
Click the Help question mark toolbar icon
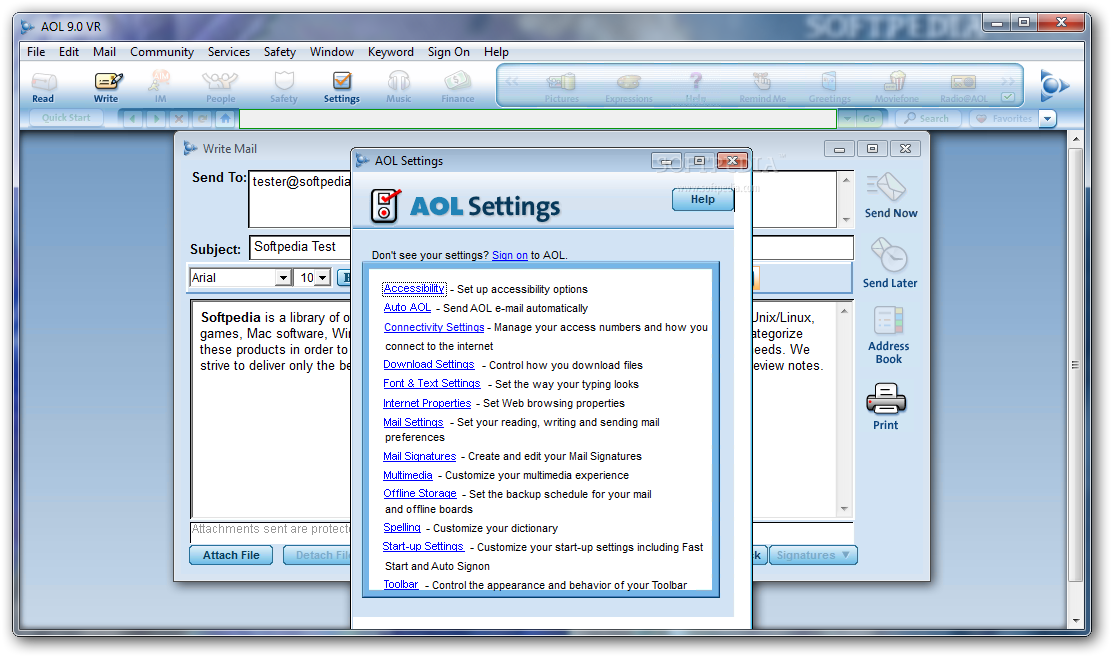click(696, 88)
